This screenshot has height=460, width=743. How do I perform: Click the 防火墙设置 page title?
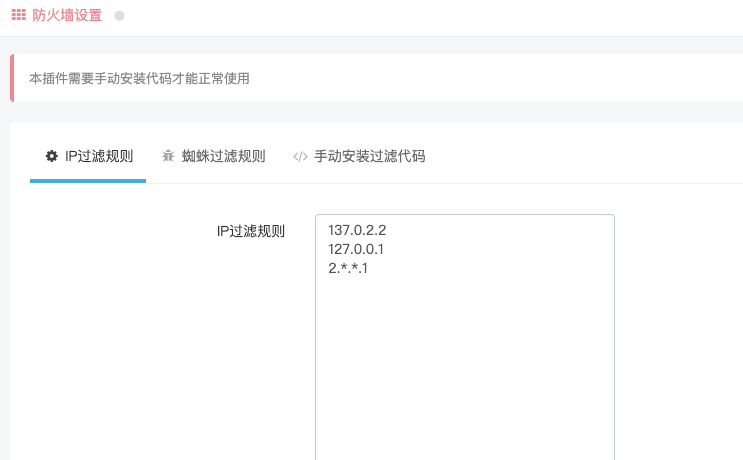67,15
